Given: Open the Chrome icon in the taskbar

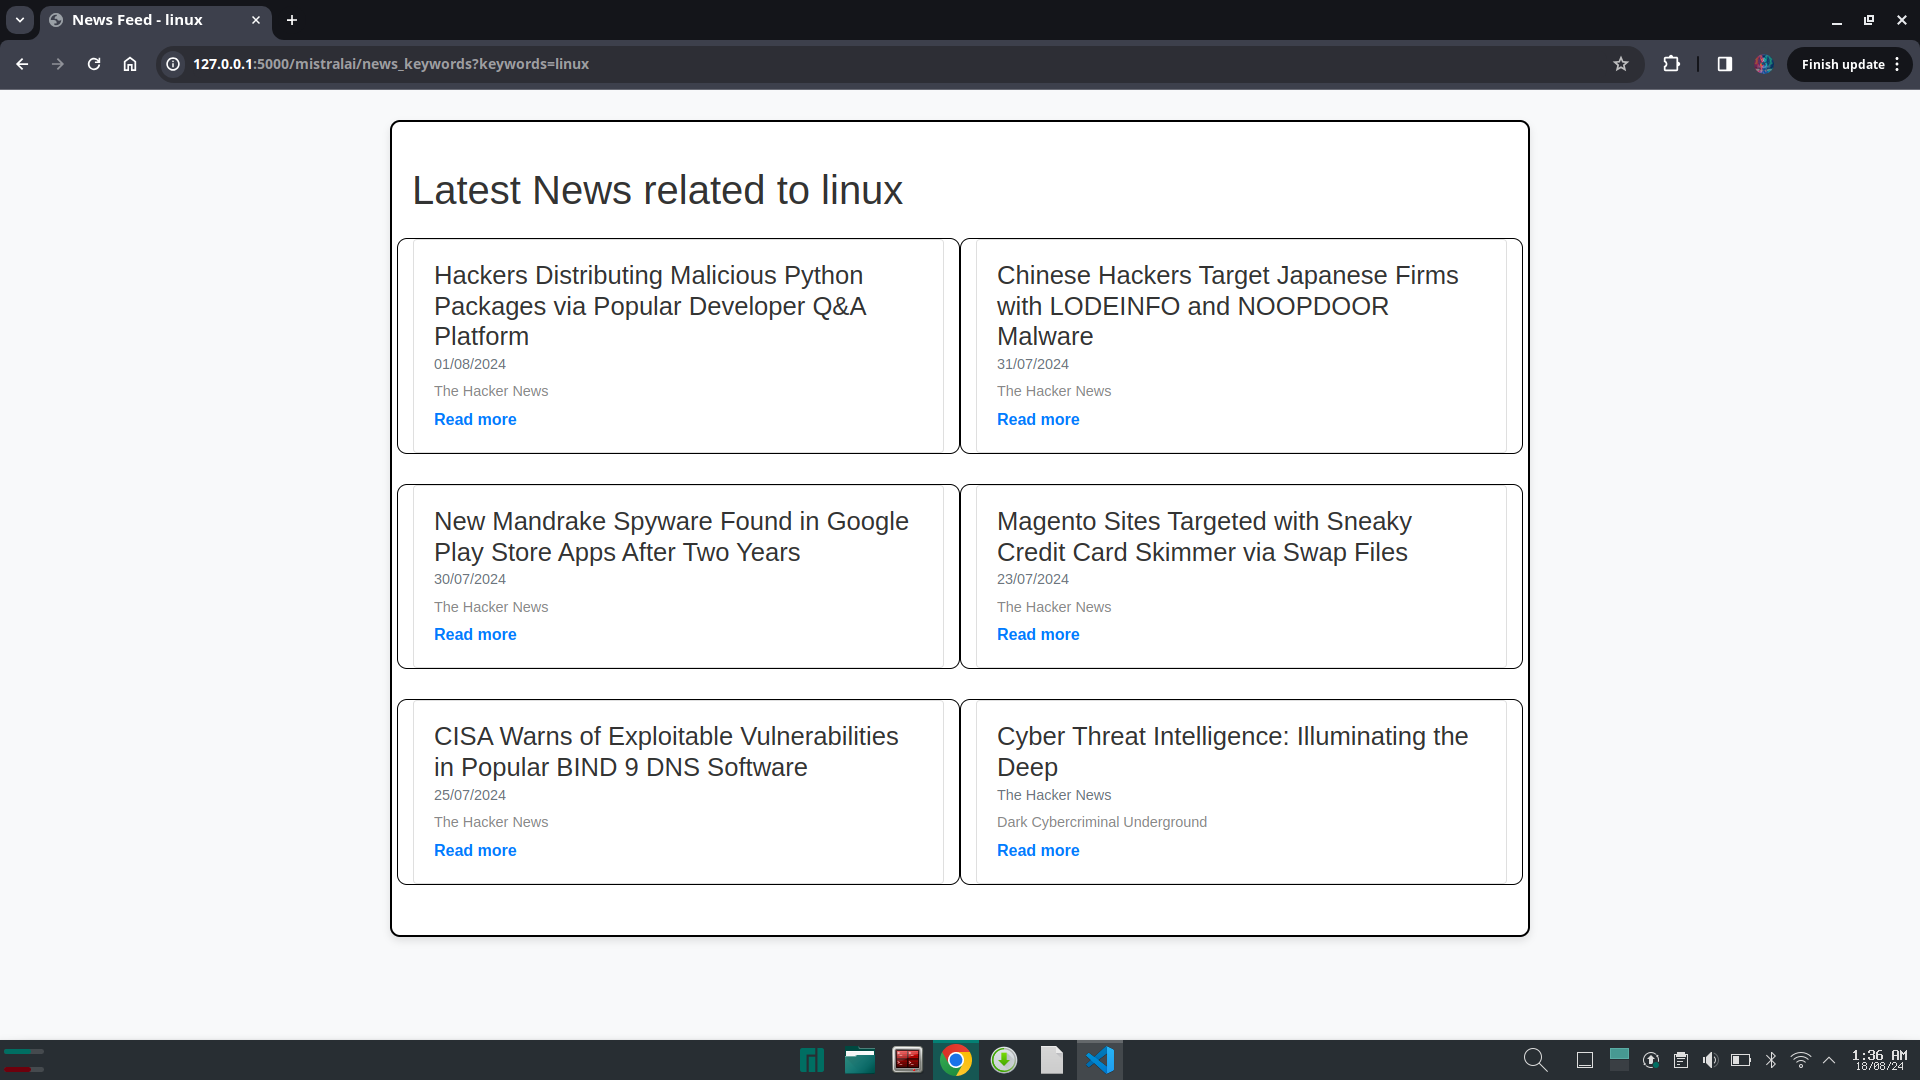Looking at the screenshot, I should [956, 1060].
